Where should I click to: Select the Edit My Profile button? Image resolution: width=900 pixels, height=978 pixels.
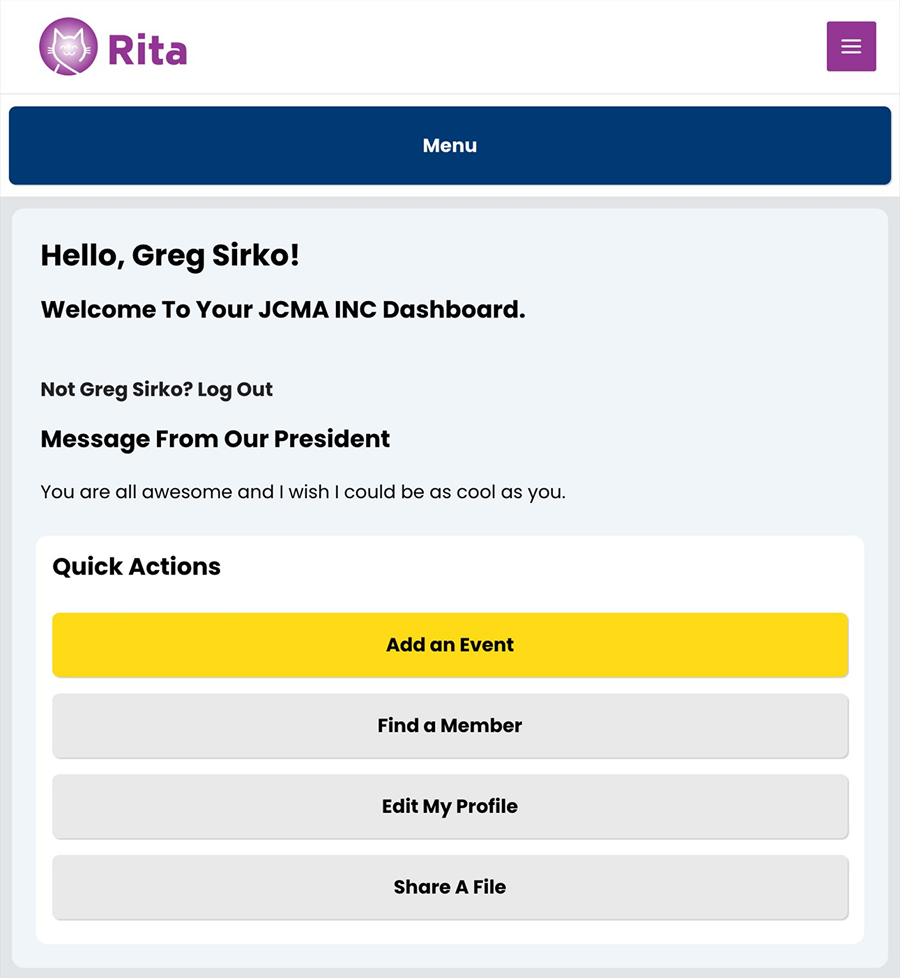449,806
